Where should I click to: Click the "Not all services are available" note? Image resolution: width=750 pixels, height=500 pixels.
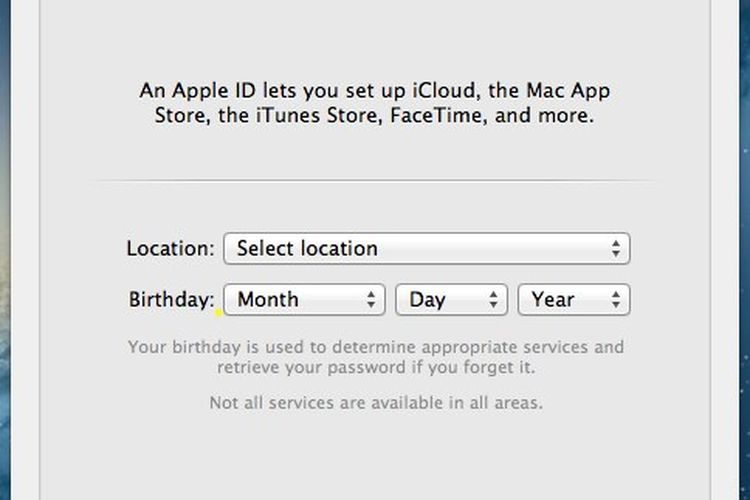tap(376, 402)
